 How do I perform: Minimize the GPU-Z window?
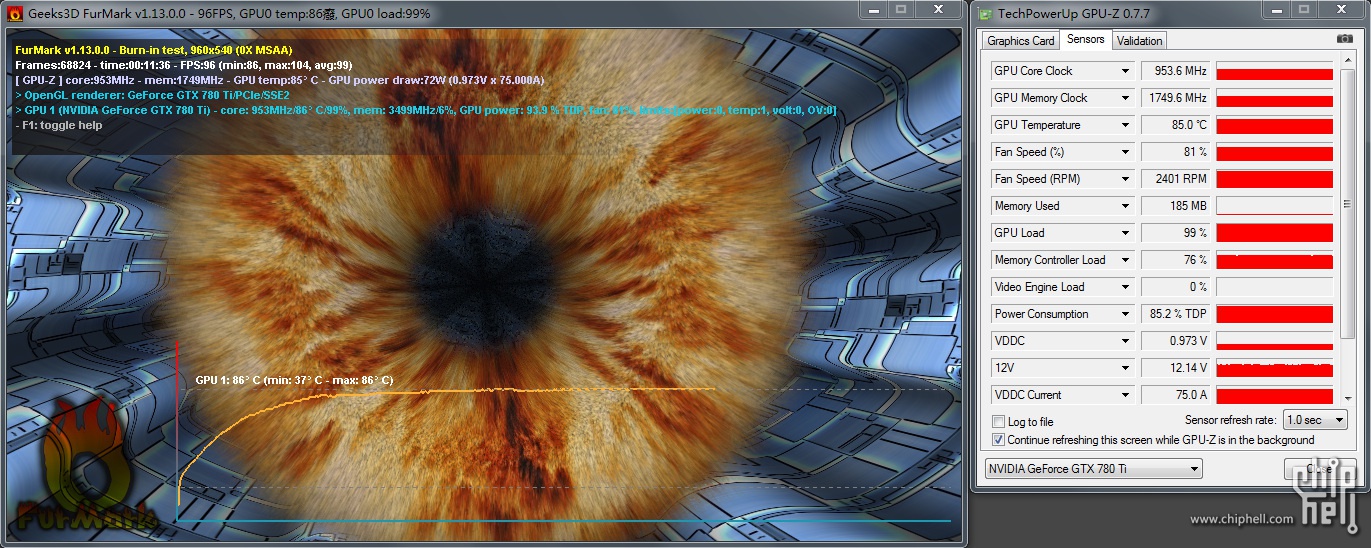(1274, 9)
